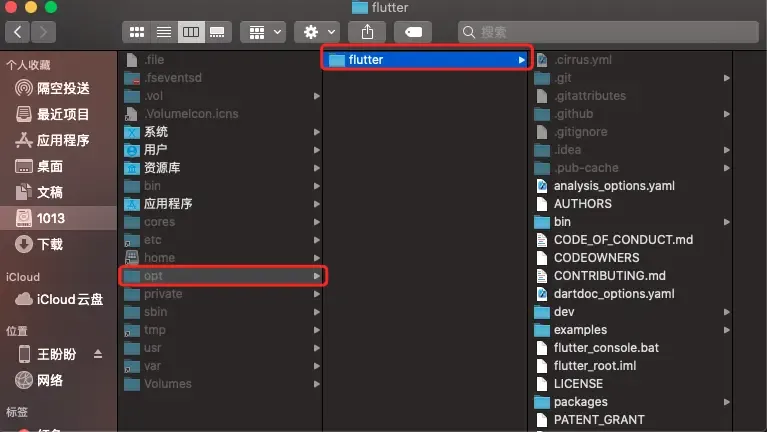This screenshot has width=767, height=432.
Task: Select the etc folder
Action: (220, 240)
